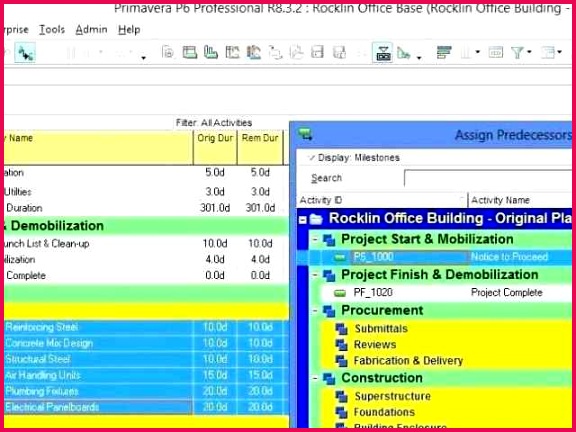Open the Help menu
Viewport: 576px width, 432px height.
click(129, 29)
